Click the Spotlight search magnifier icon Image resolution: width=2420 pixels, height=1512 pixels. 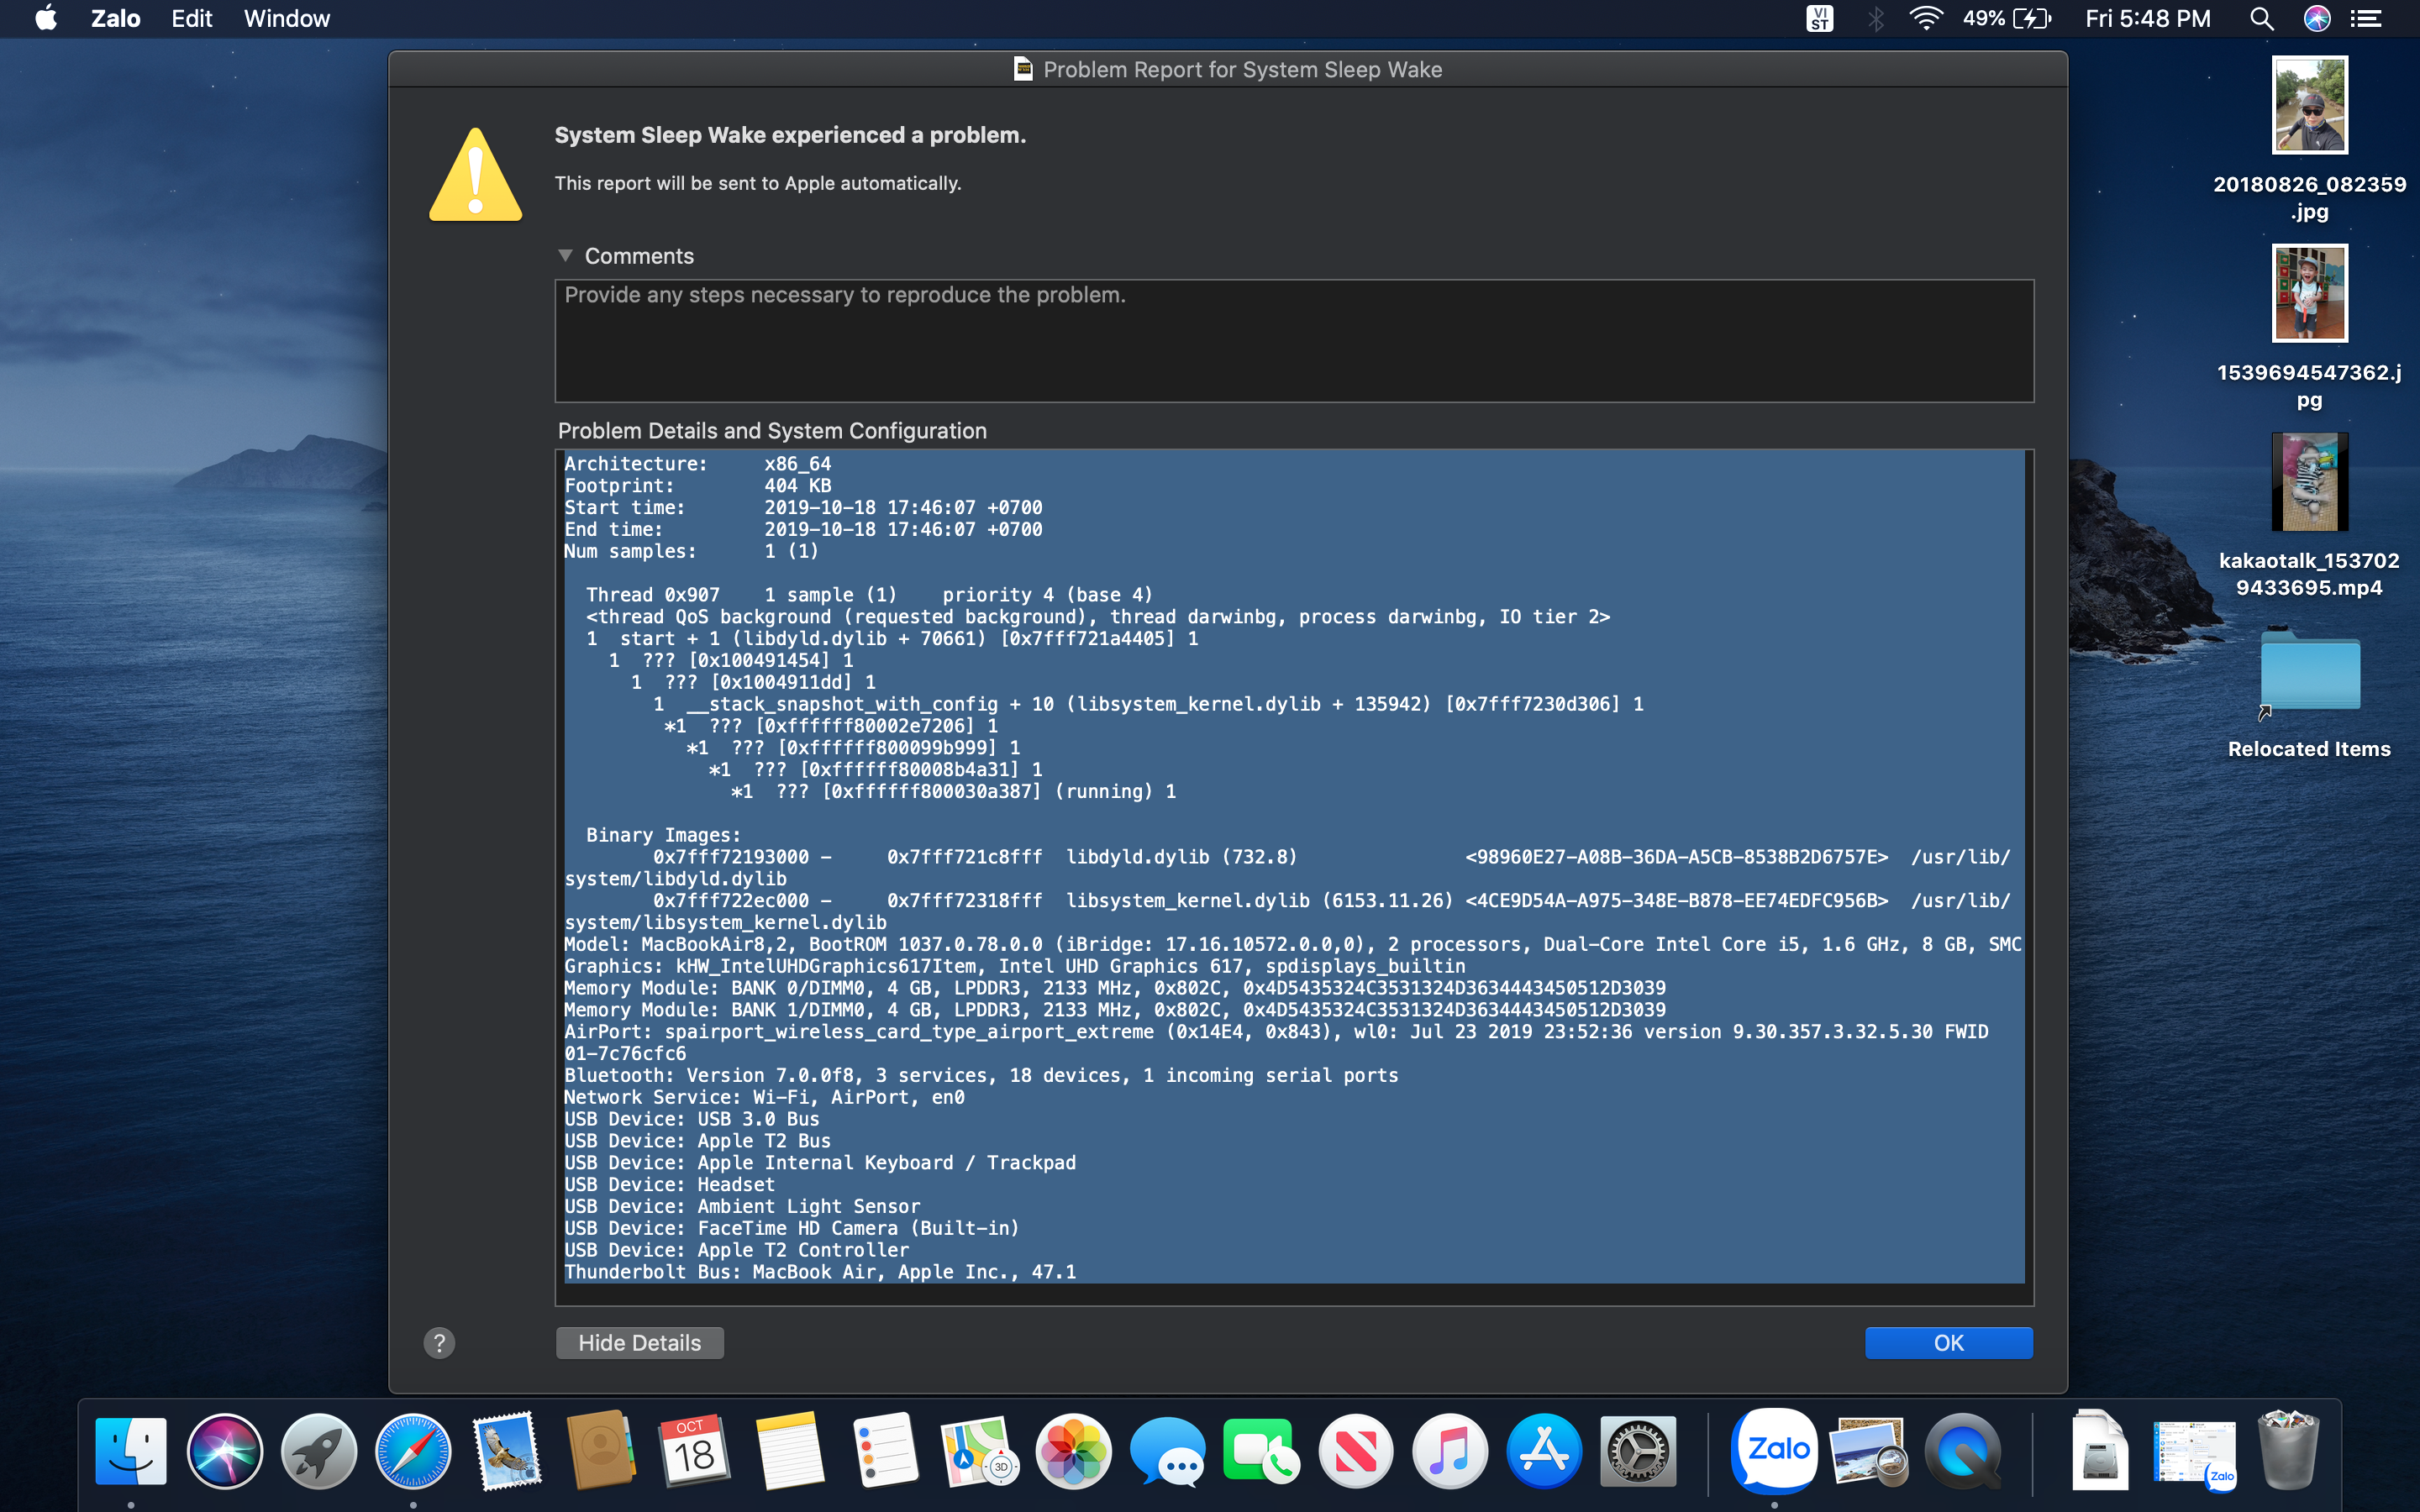click(x=2261, y=19)
